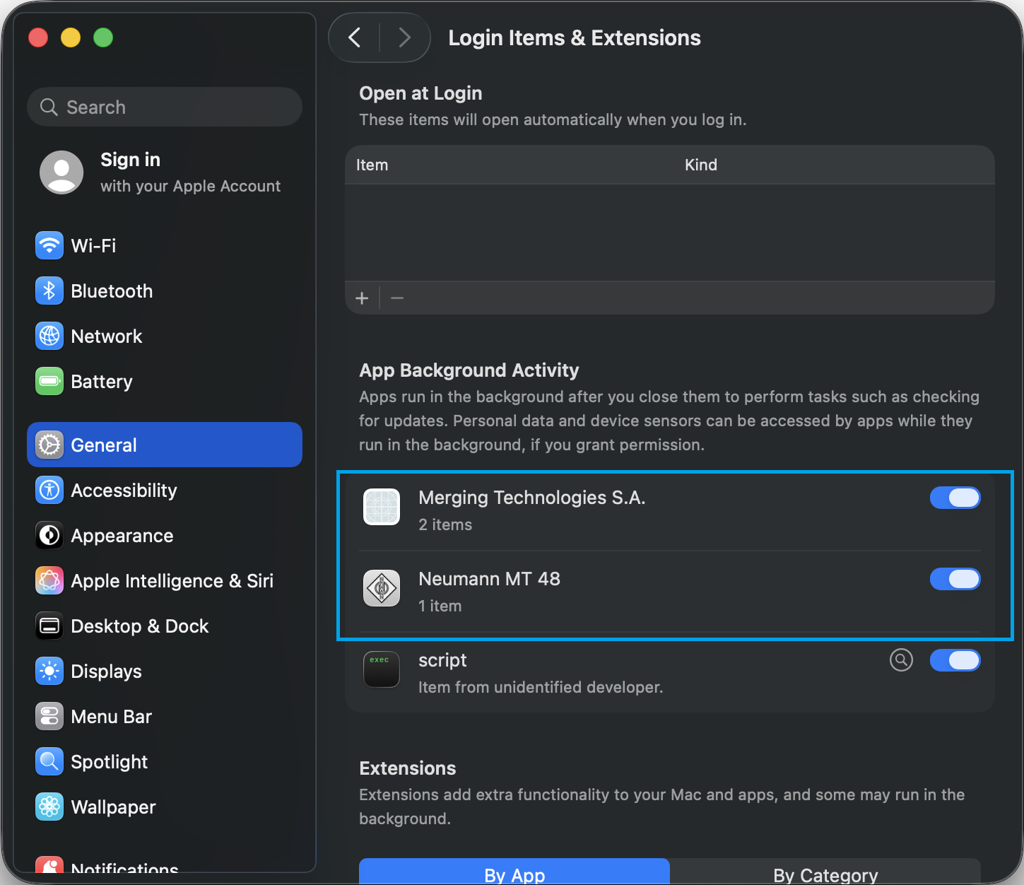The image size is (1024, 885).
Task: Open Apple Intelligence & Siri settings
Action: 165,581
